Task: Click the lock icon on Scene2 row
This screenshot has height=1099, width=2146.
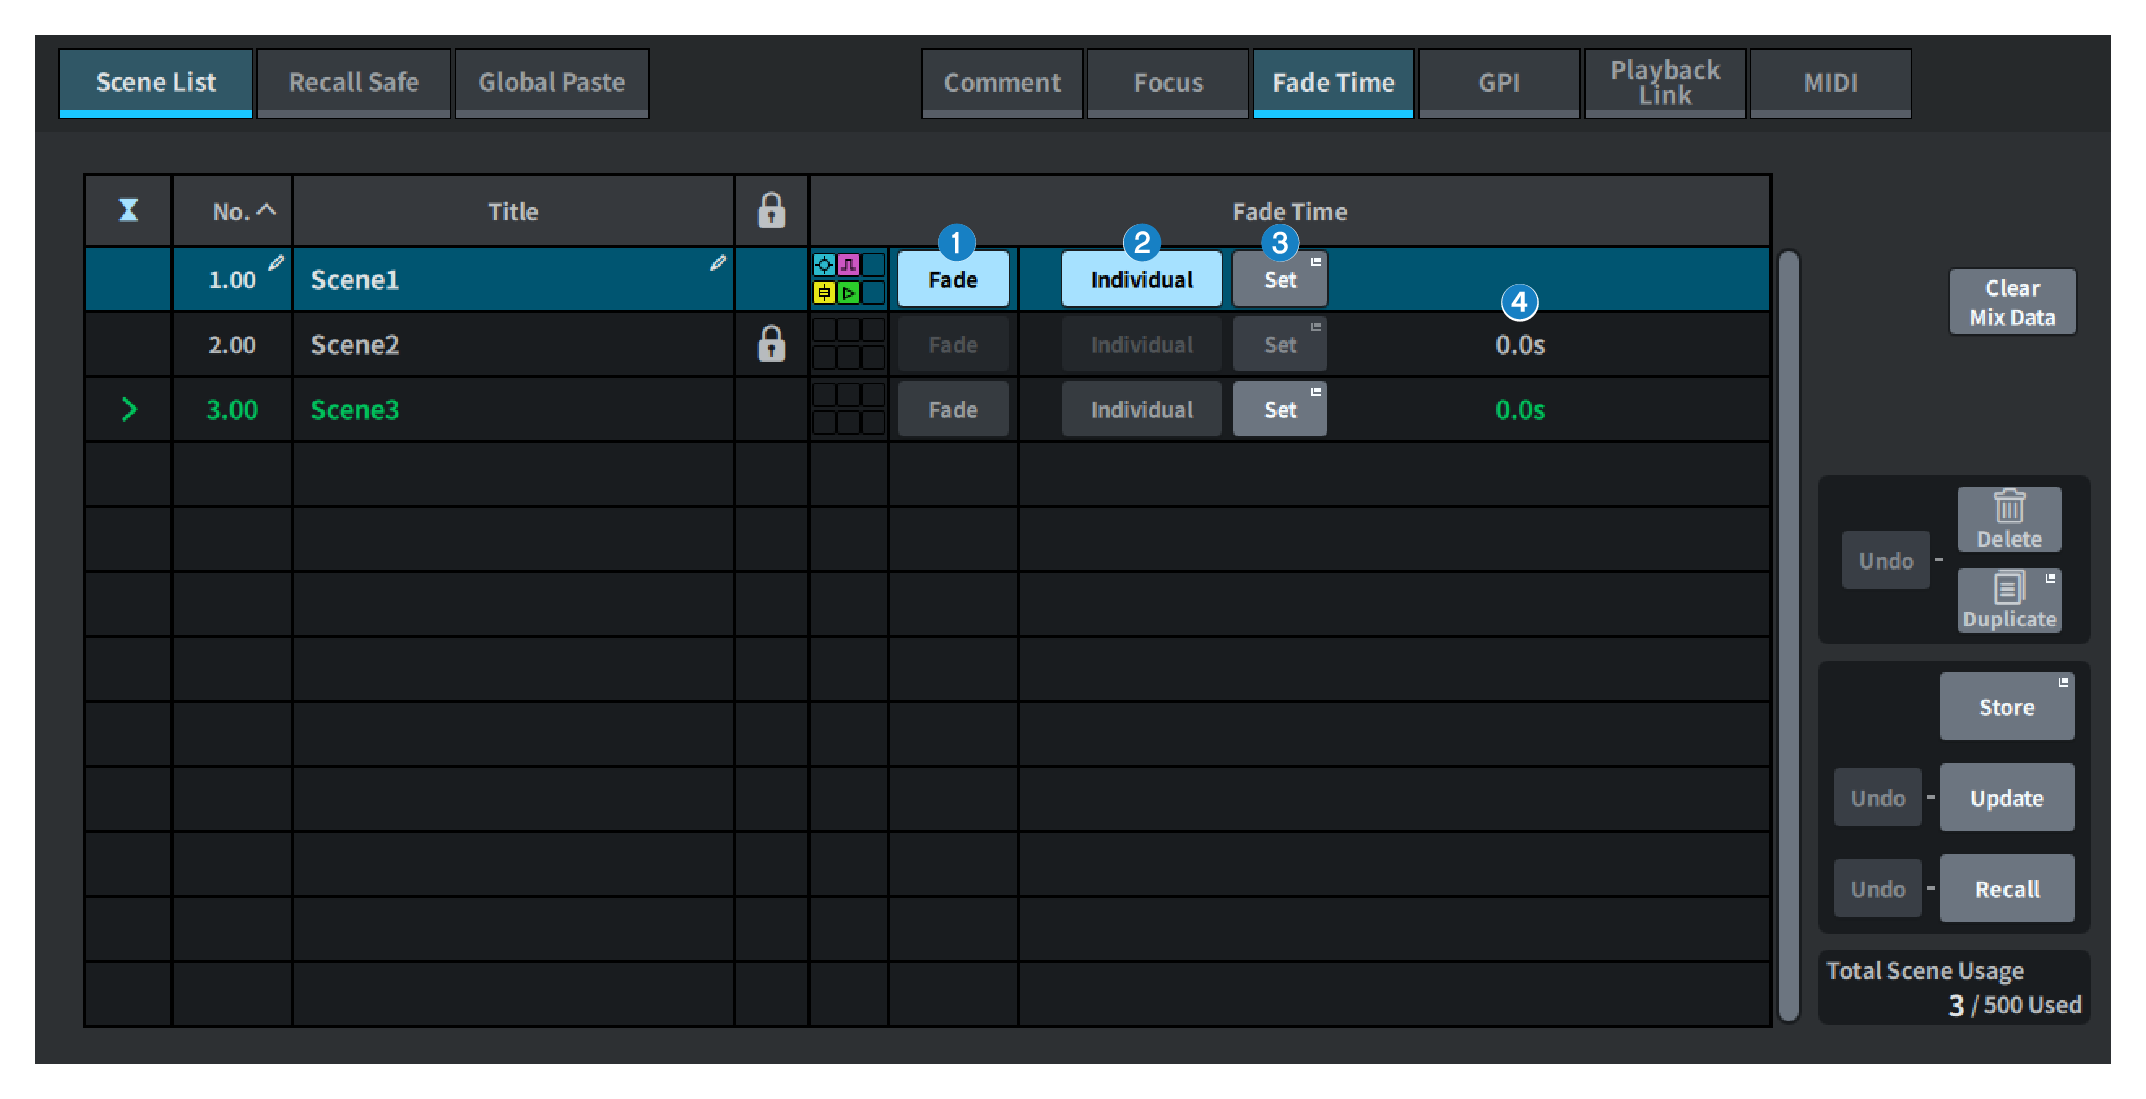Action: tap(771, 344)
